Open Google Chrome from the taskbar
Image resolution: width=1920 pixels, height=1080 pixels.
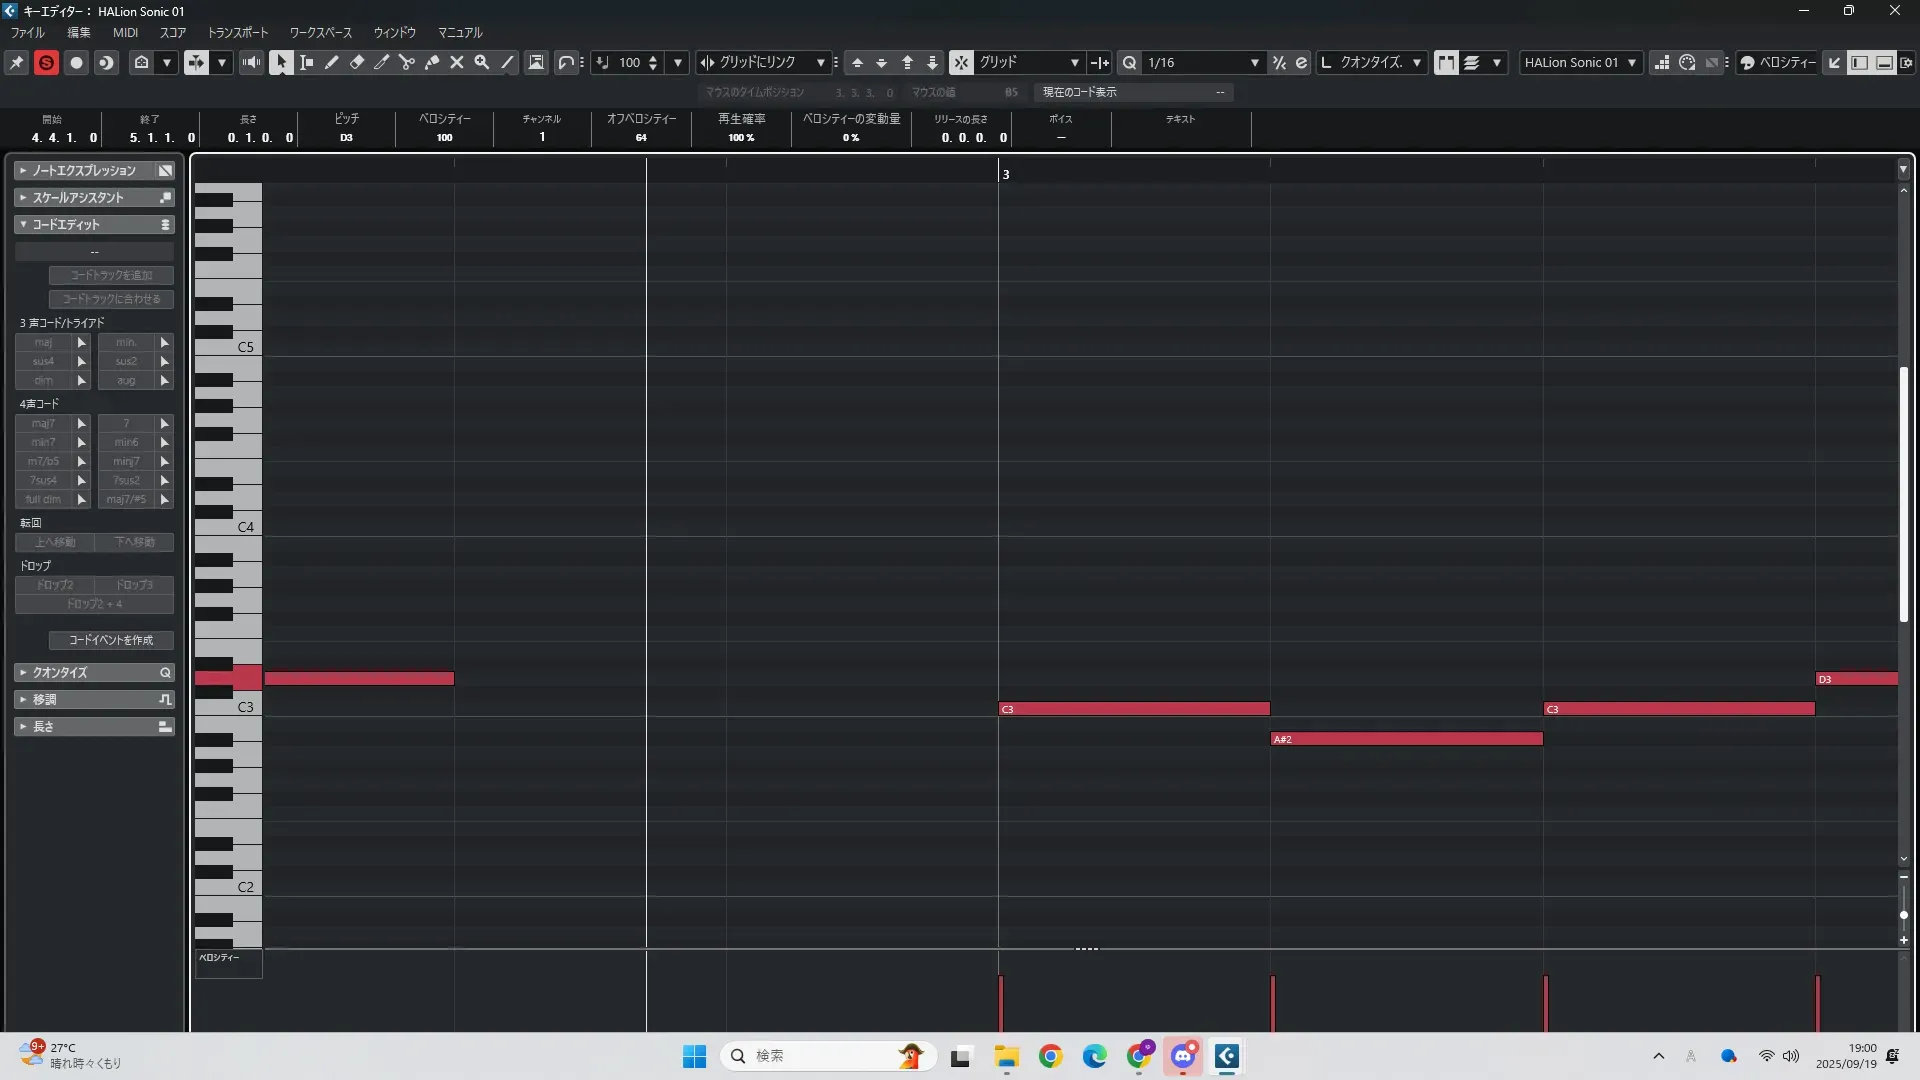pyautogui.click(x=1050, y=1056)
